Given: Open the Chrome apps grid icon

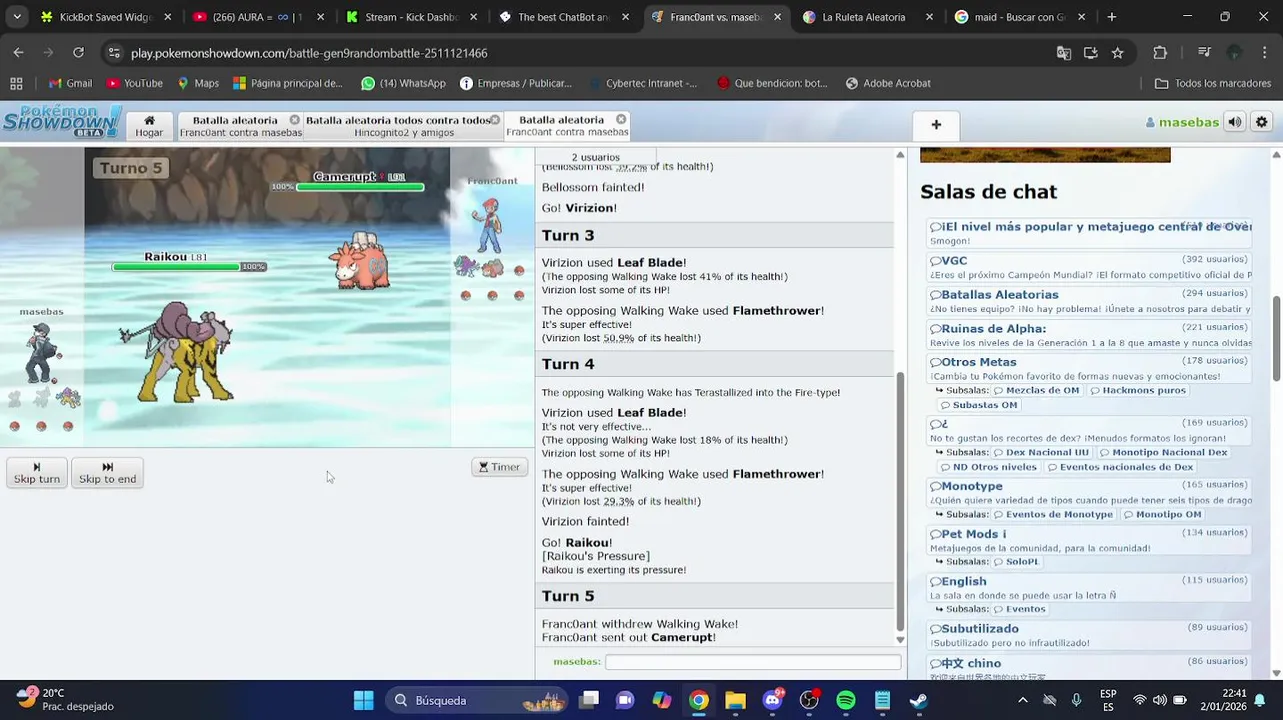Looking at the screenshot, I should (16, 83).
